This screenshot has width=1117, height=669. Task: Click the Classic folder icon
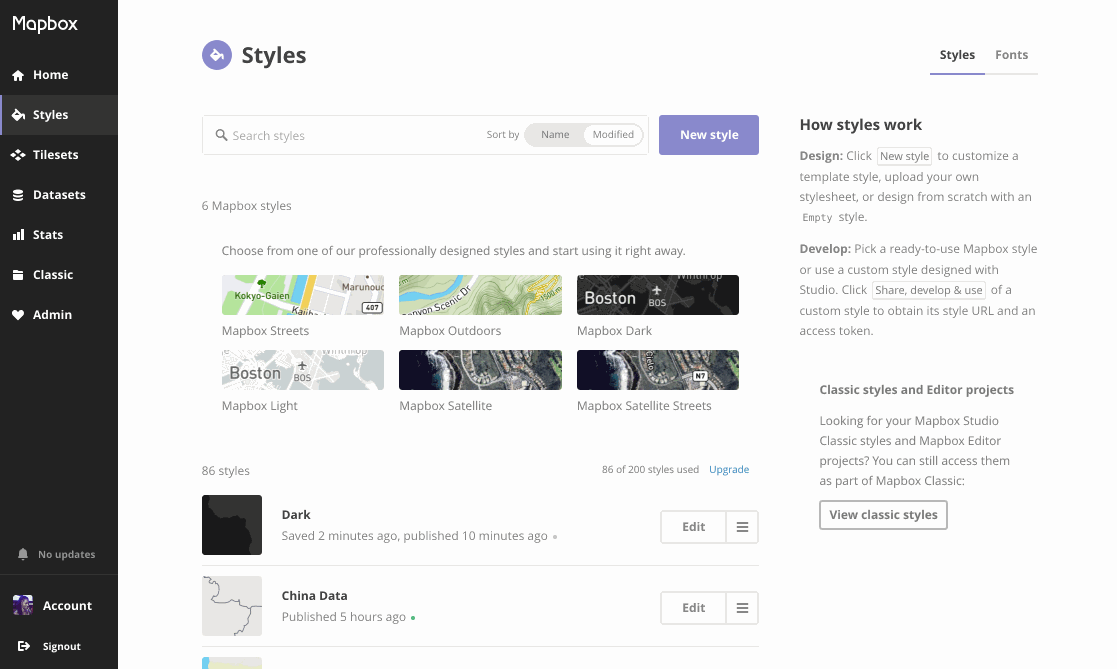click(x=18, y=275)
